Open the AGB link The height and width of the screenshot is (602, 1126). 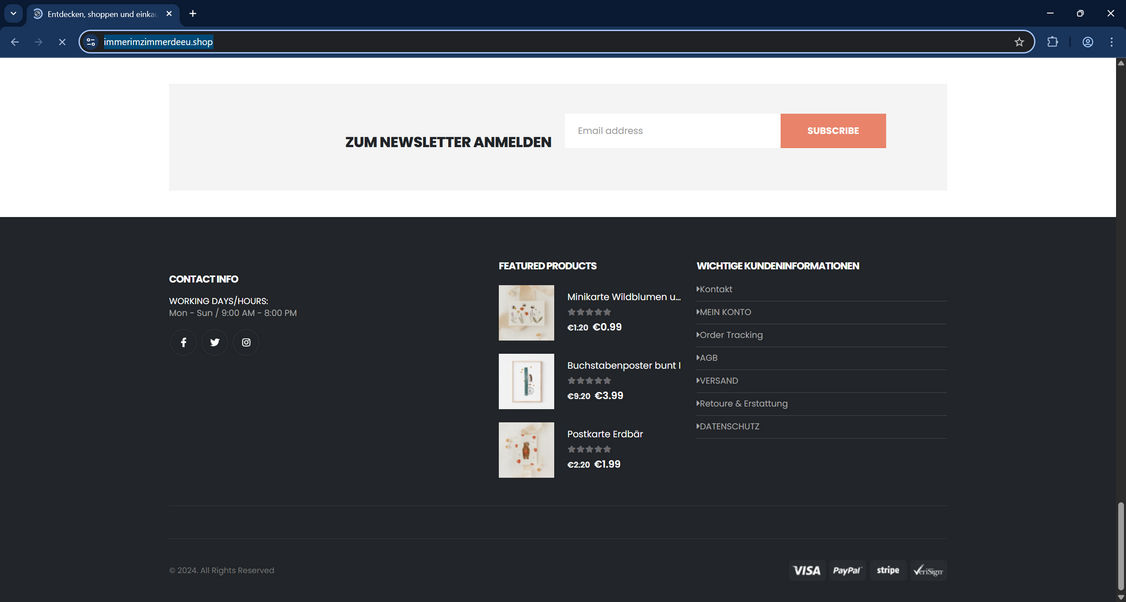pos(708,358)
